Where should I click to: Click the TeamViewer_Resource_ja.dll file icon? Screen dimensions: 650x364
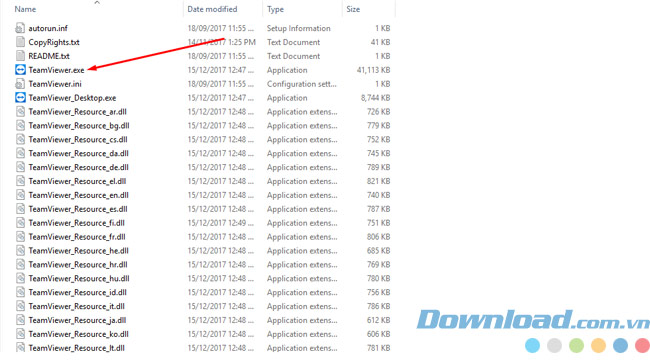20,320
